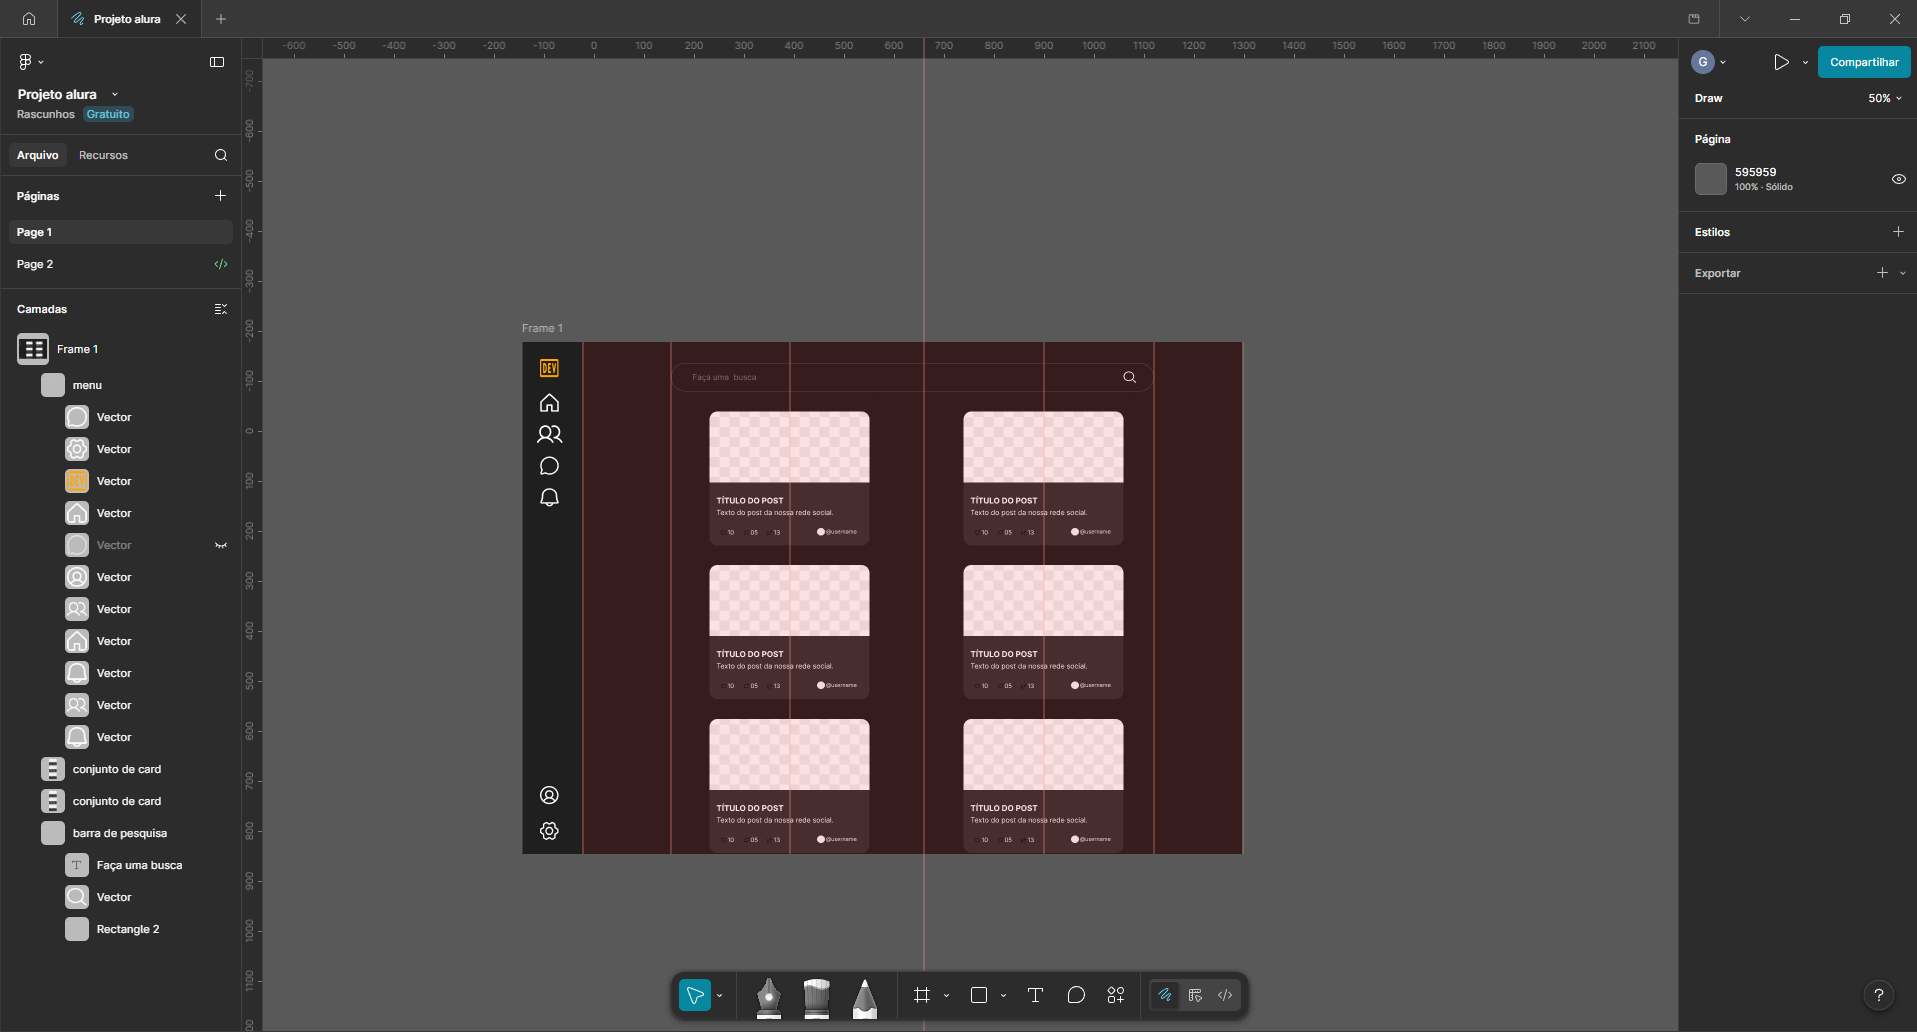
Task: Collapse all layers in Camadas
Action: point(221,309)
